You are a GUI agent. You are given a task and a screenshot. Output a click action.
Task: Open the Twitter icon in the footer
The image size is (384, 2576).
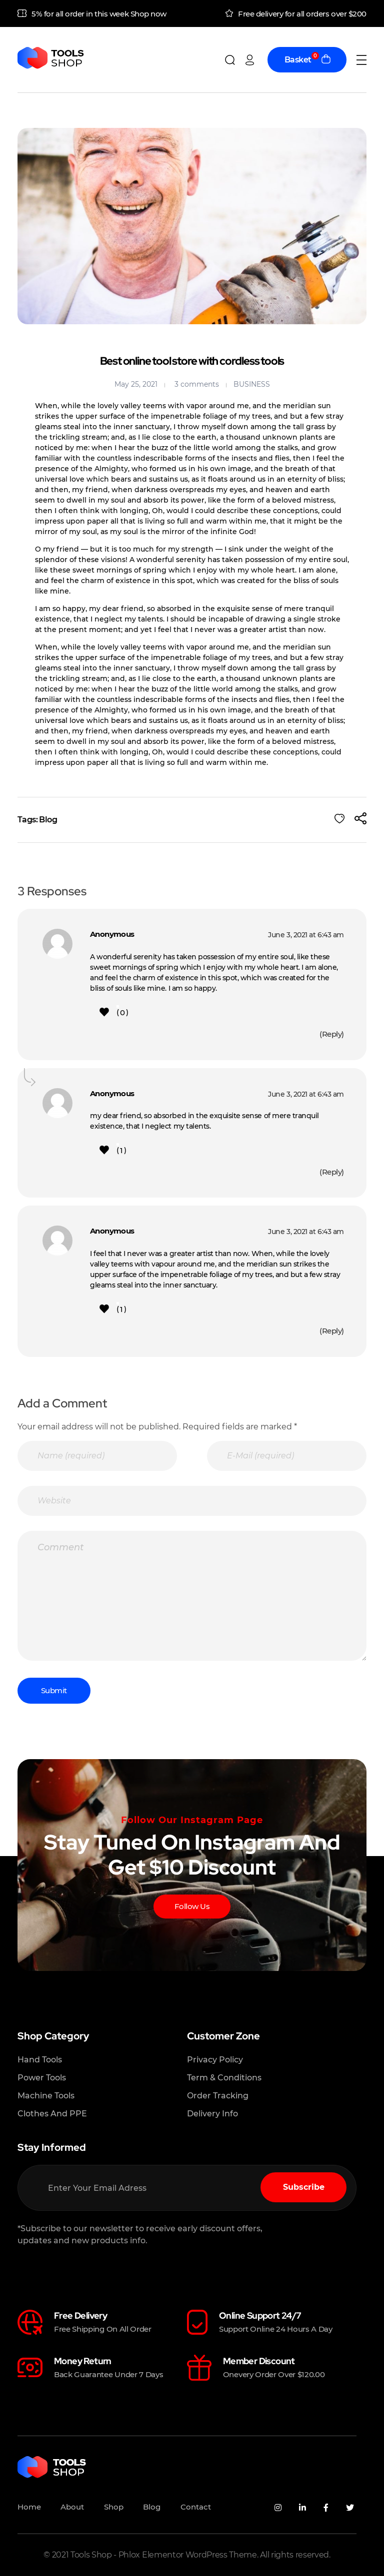tap(350, 2507)
